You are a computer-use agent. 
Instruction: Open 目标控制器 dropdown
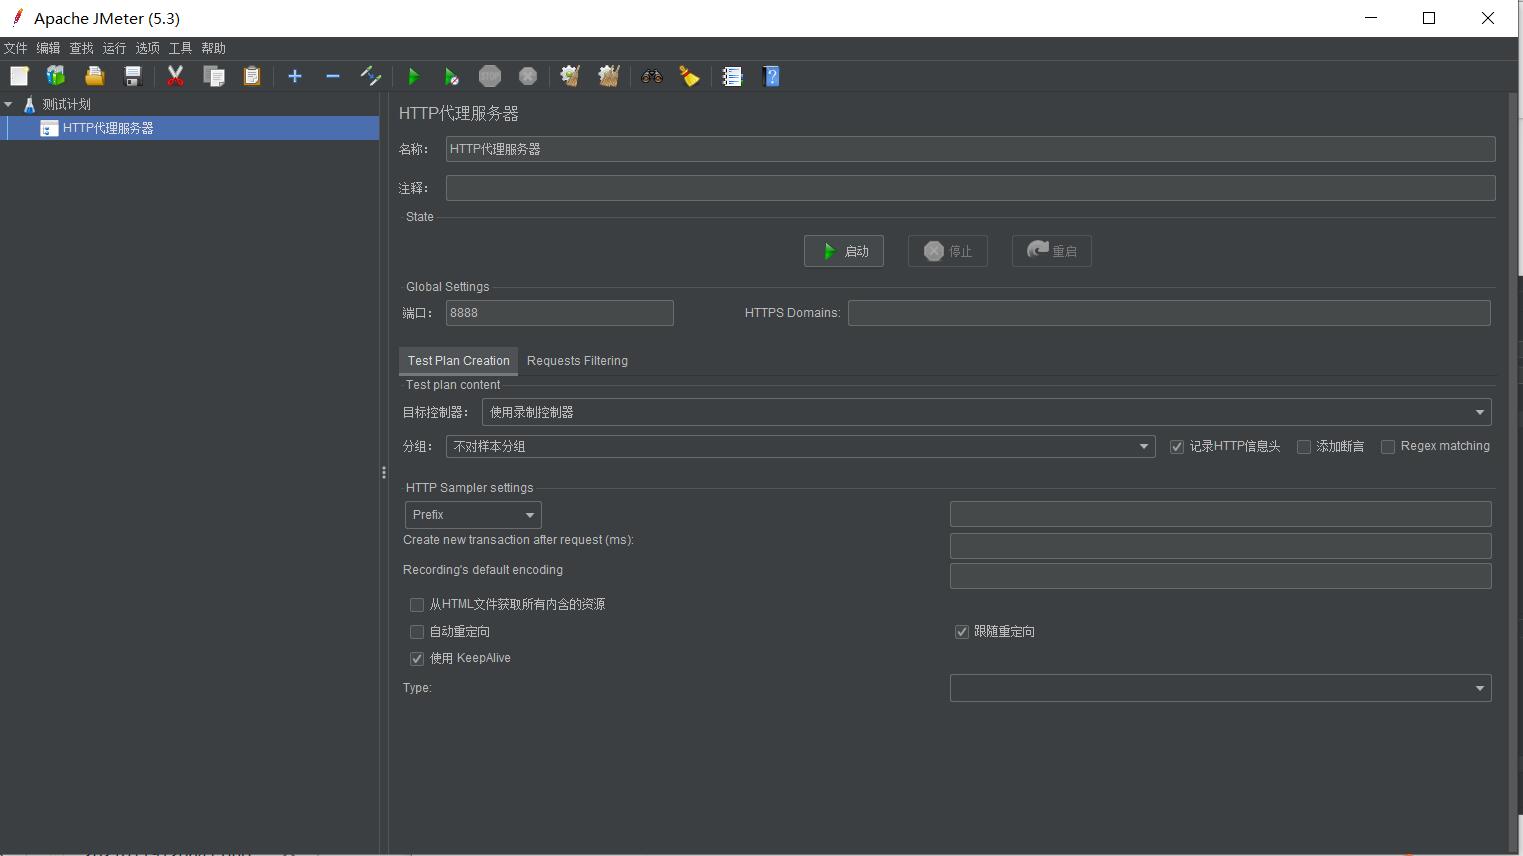point(986,412)
